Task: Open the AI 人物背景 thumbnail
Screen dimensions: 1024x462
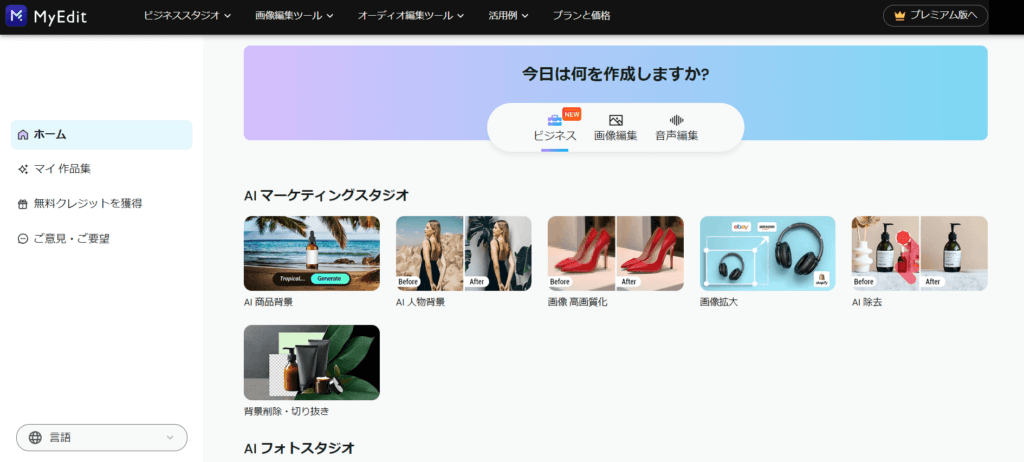Action: click(464, 254)
